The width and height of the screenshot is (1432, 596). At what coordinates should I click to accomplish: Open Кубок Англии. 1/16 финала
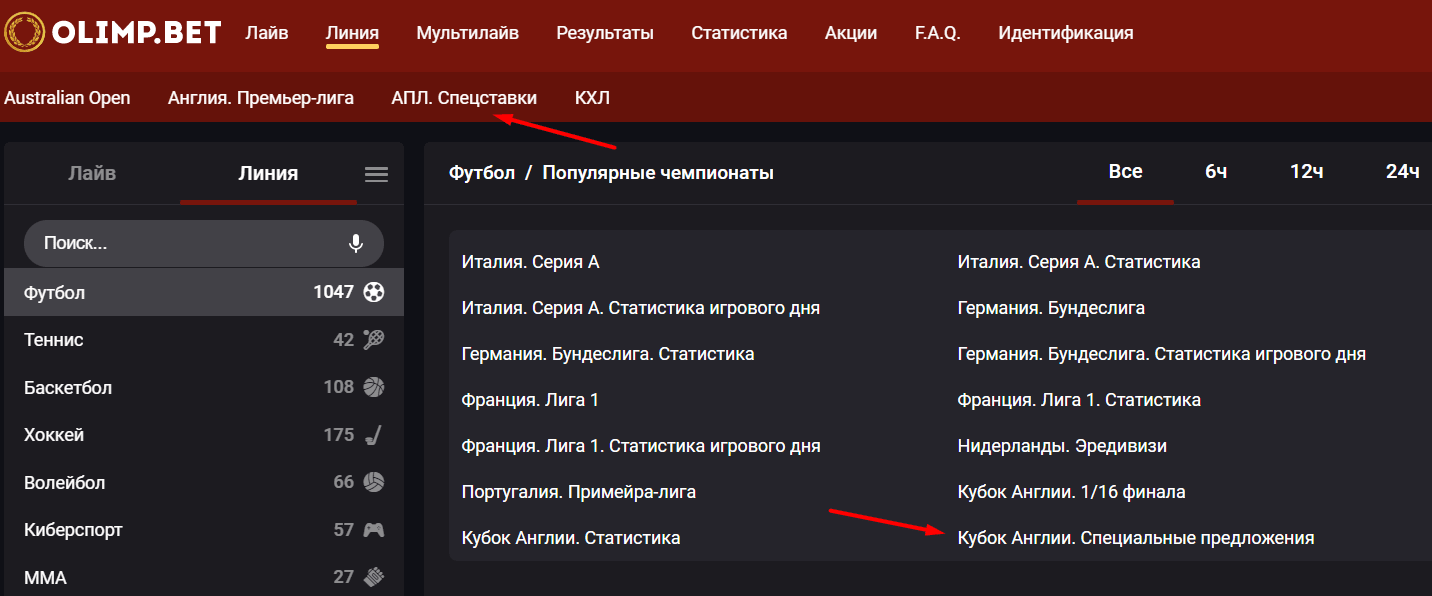pos(1072,492)
